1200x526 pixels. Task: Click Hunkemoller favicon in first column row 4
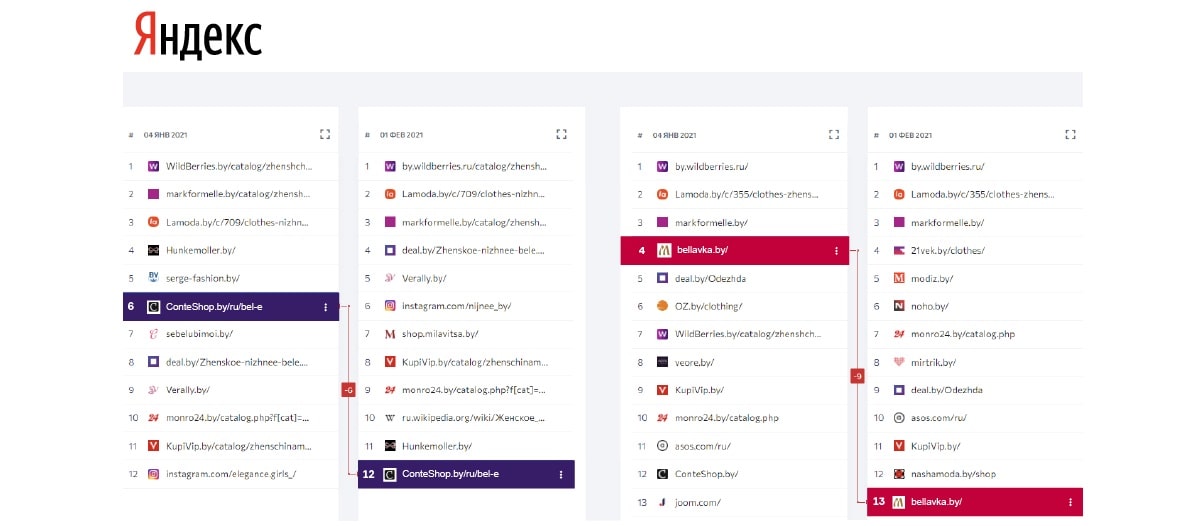(154, 250)
